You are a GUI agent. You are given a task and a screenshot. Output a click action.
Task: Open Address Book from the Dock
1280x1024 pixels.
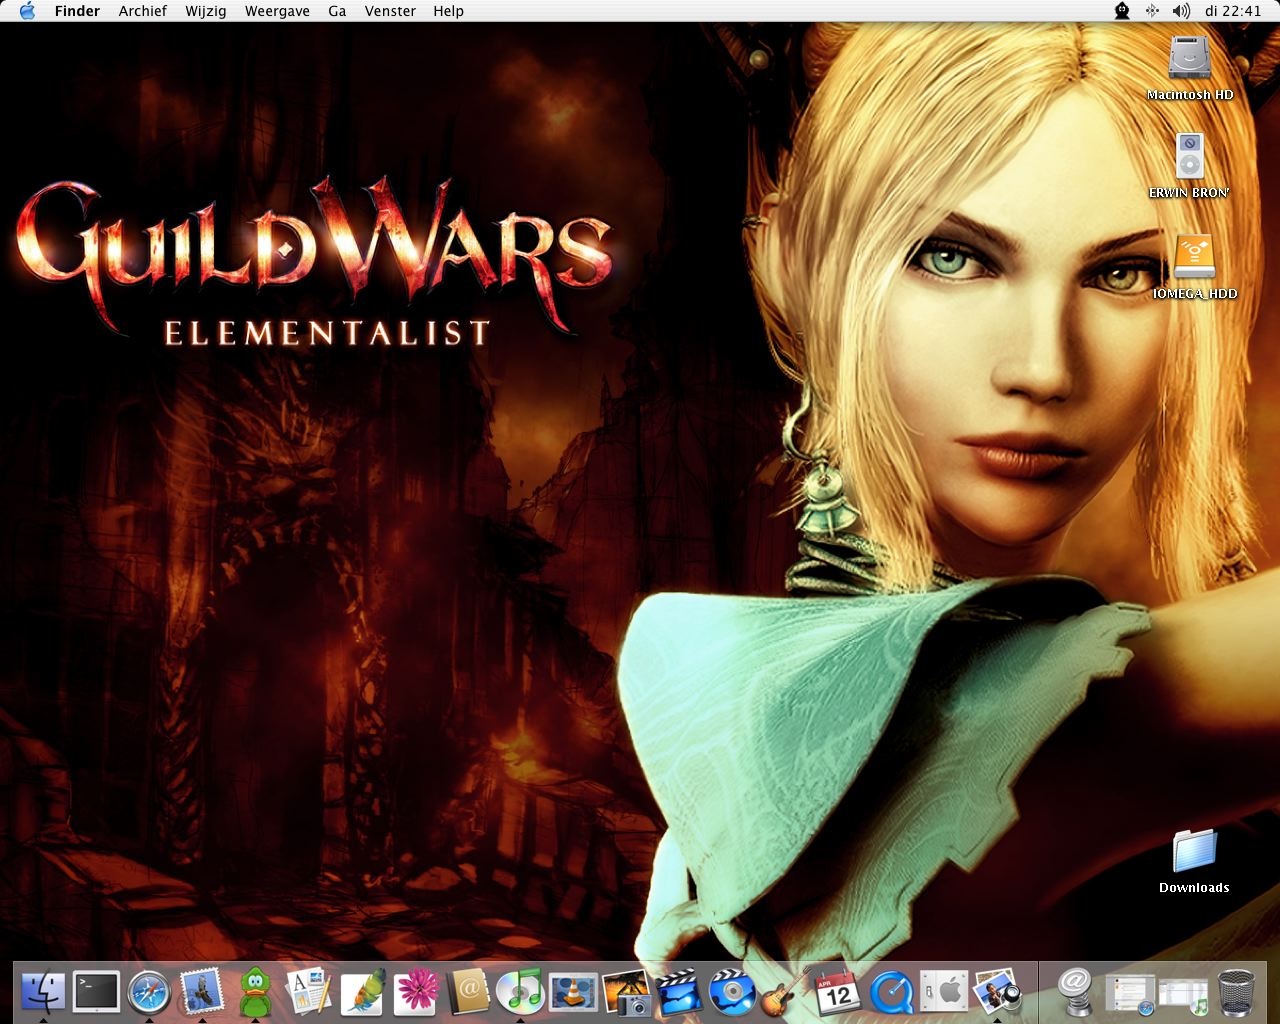[x=467, y=992]
